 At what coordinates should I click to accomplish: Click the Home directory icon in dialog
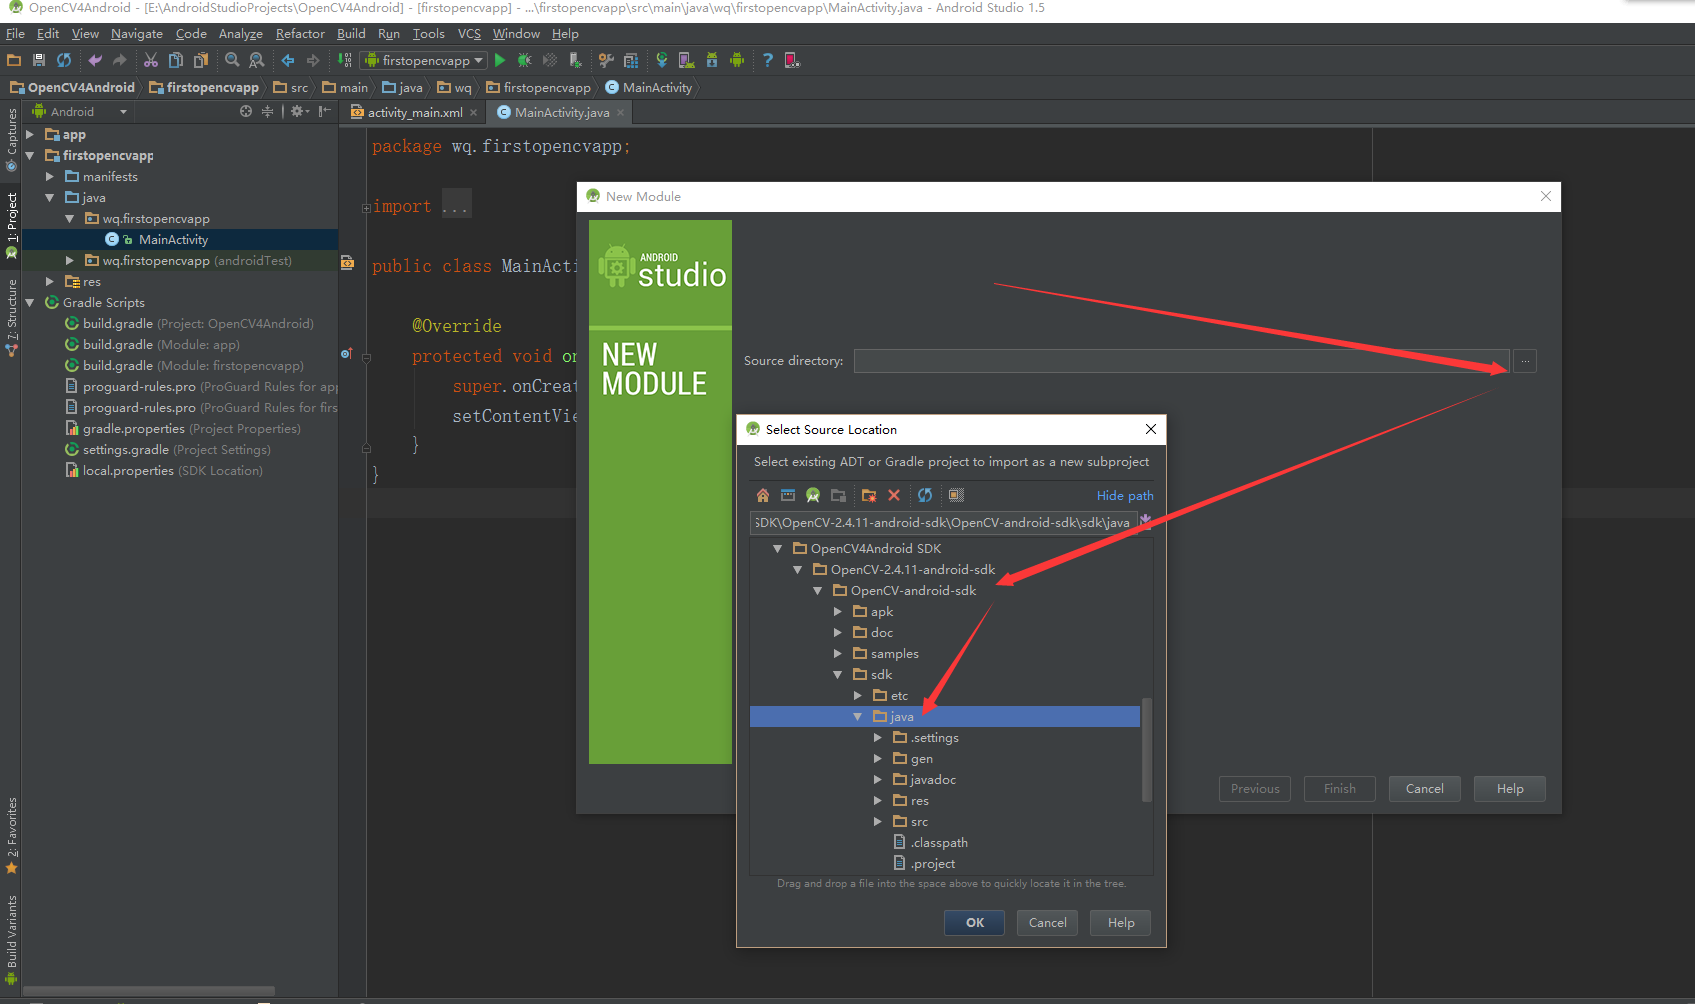point(763,495)
